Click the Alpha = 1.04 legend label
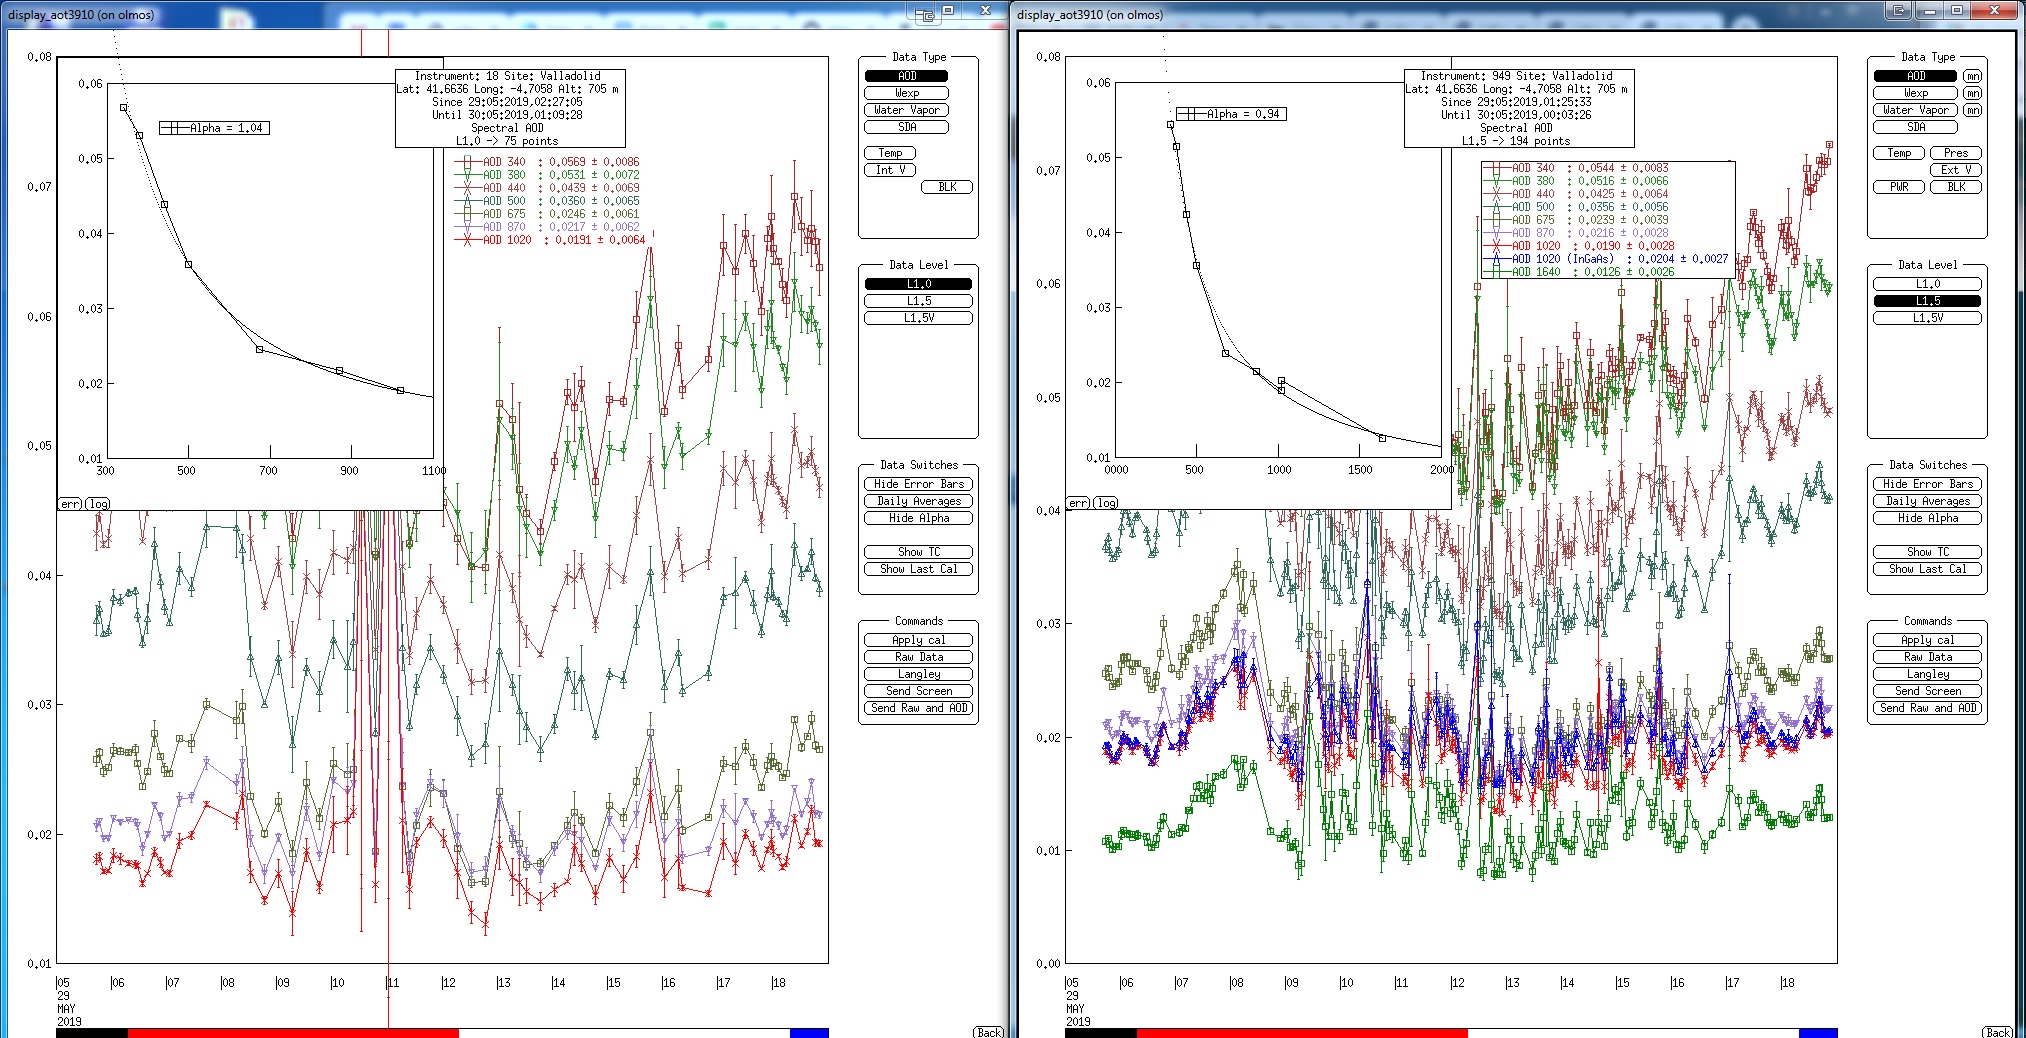2026x1038 pixels. point(214,128)
